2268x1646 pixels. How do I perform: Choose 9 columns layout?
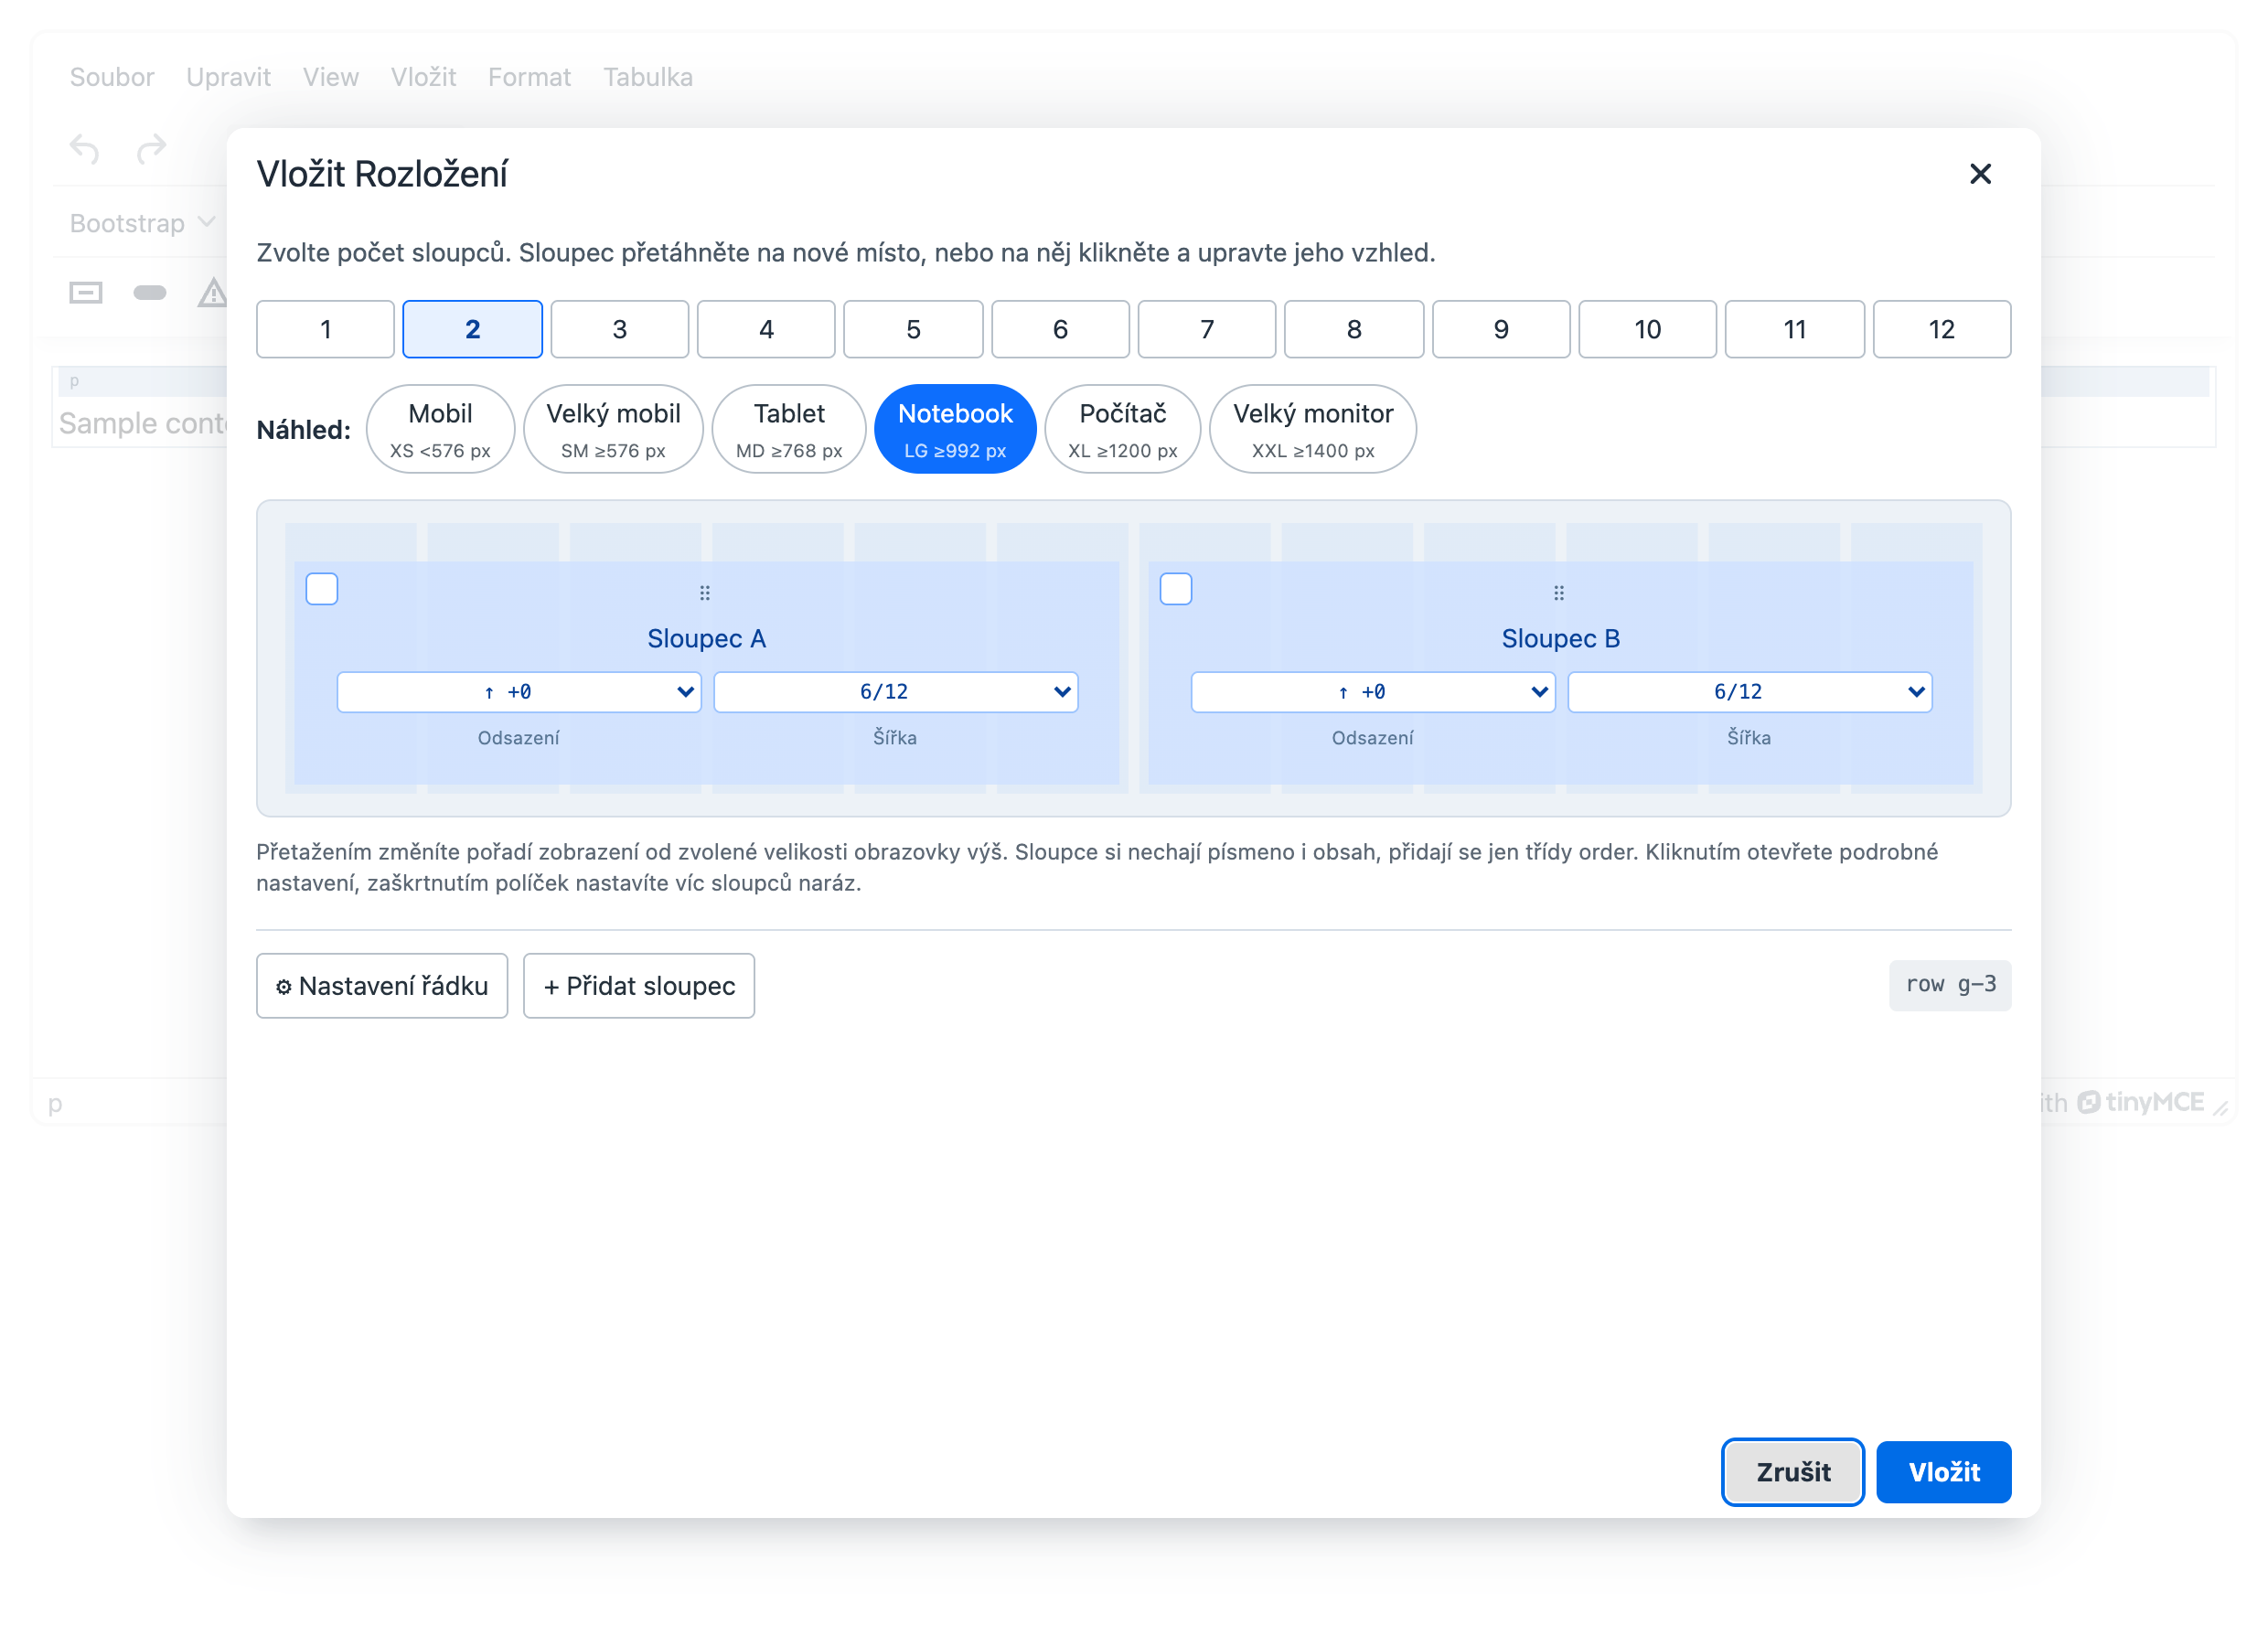pyautogui.click(x=1501, y=329)
